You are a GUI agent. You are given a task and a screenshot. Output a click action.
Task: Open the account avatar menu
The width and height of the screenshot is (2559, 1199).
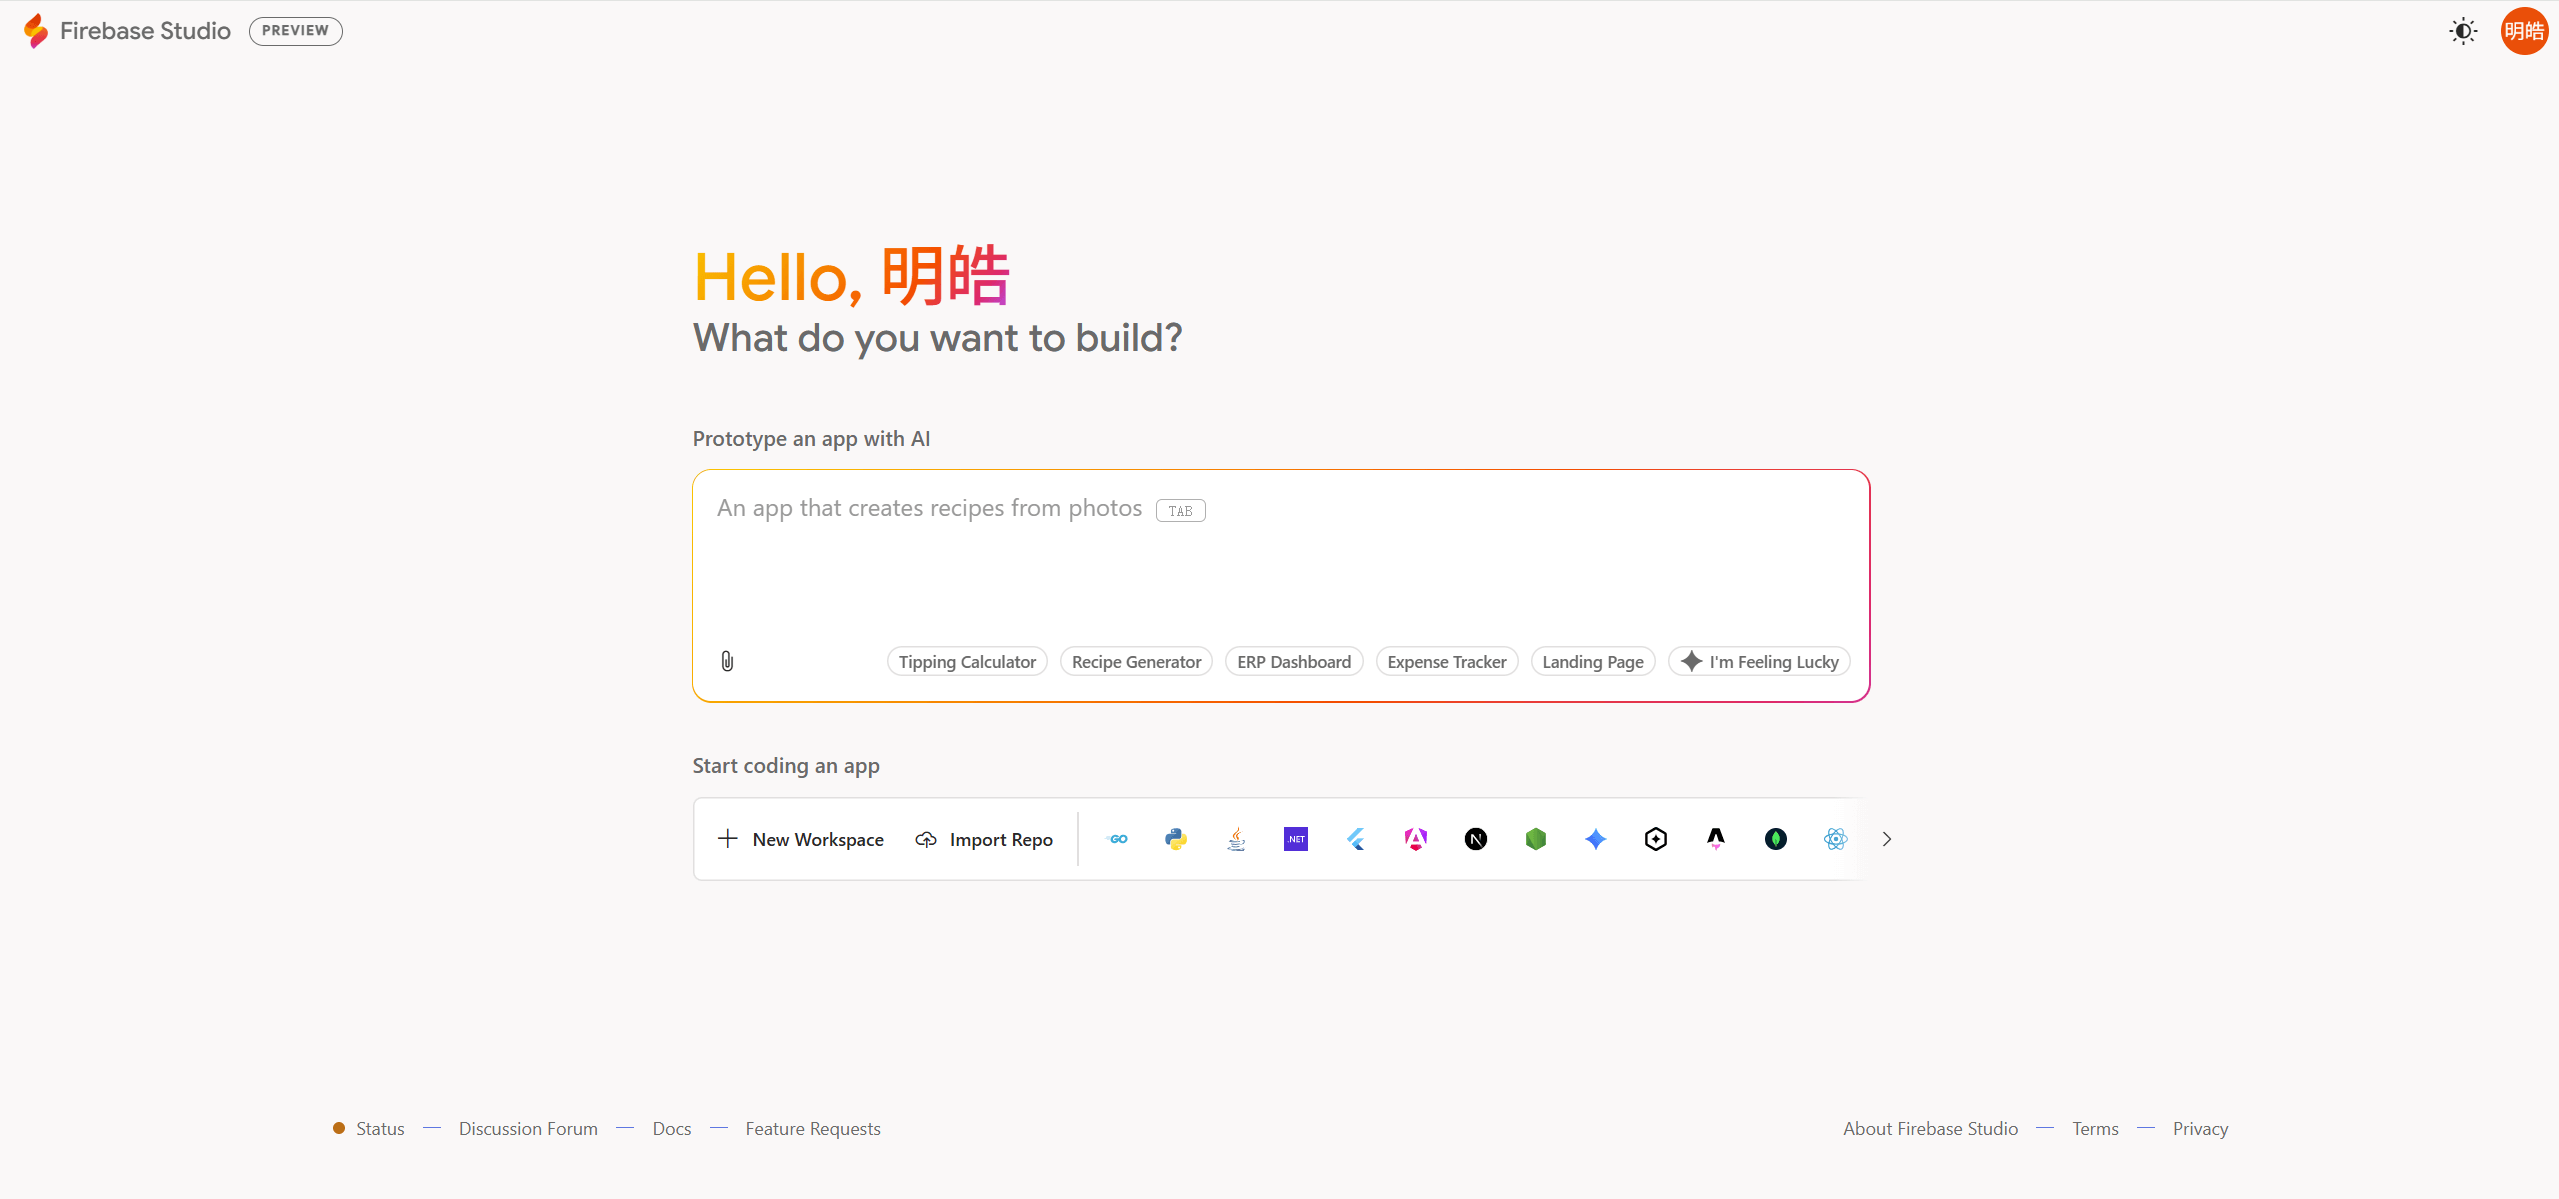2525,31
